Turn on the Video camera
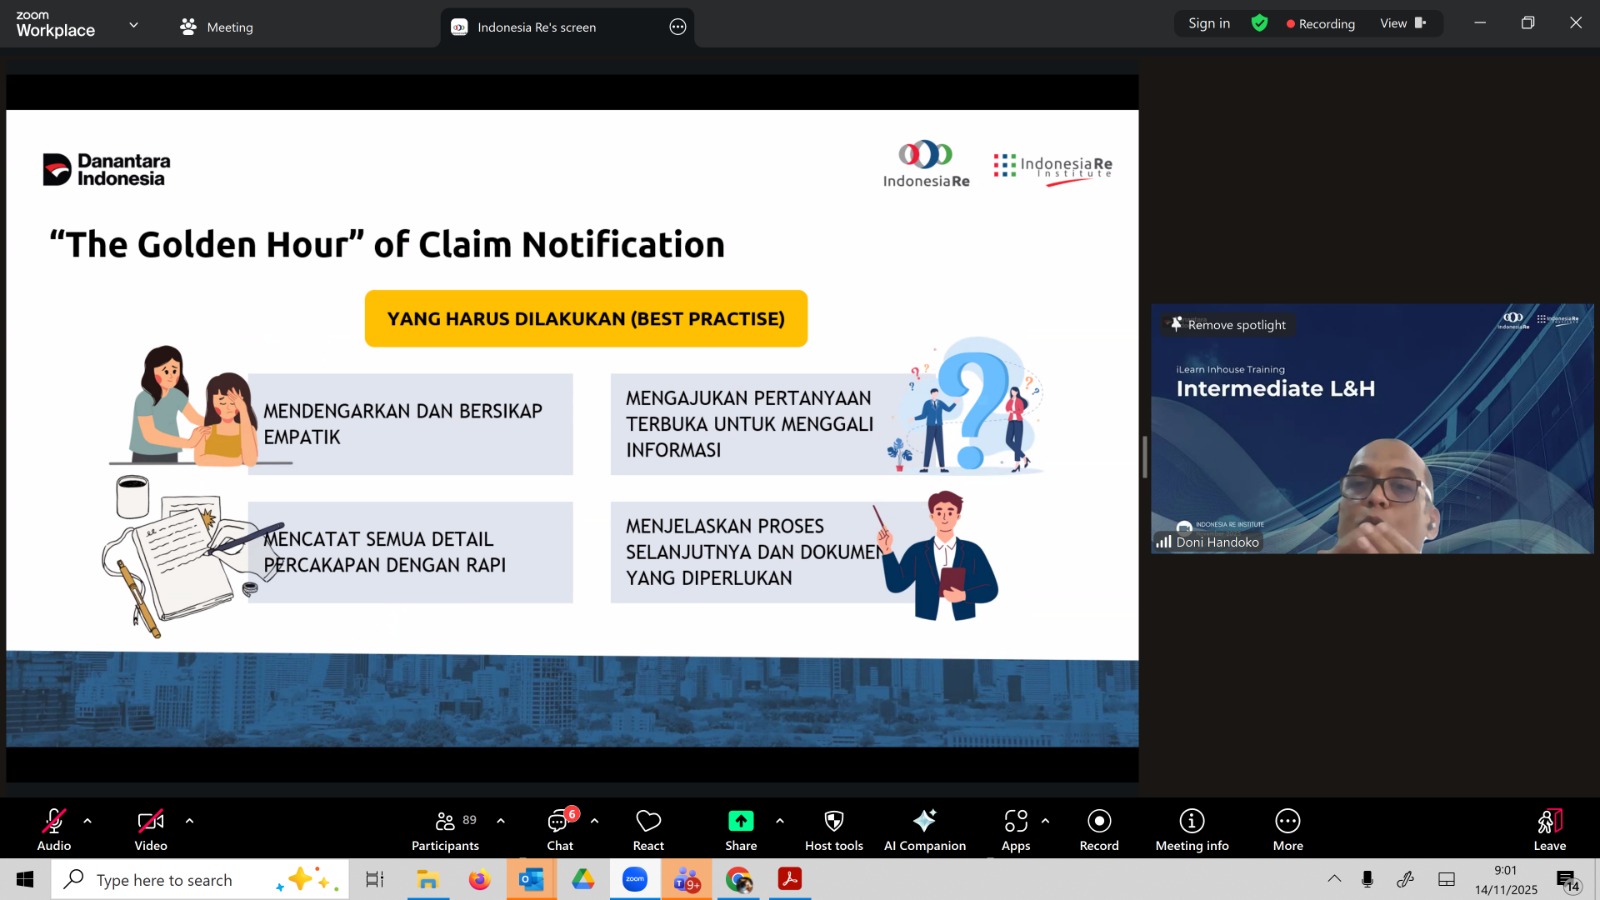The image size is (1600, 900). click(151, 830)
